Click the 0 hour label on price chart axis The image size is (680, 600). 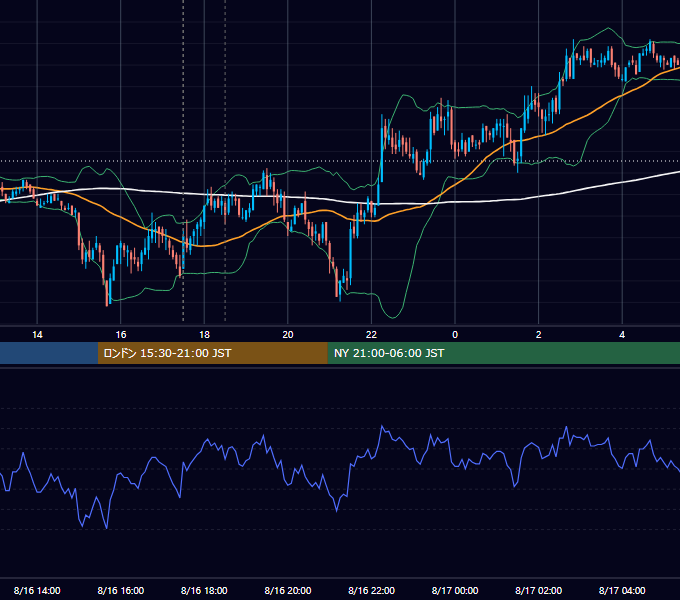(455, 335)
